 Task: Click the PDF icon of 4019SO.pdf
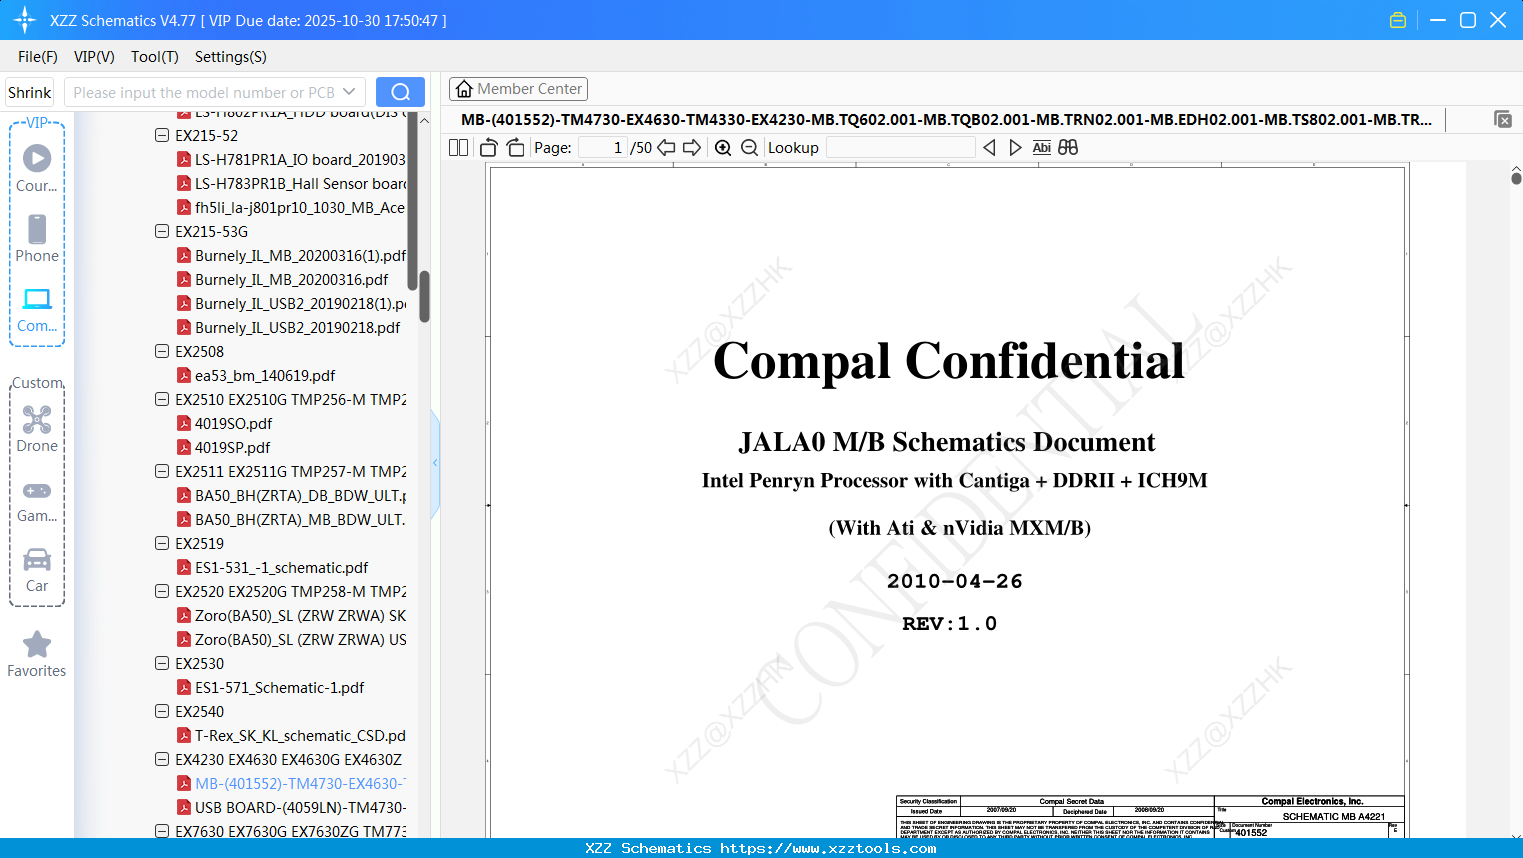point(184,423)
